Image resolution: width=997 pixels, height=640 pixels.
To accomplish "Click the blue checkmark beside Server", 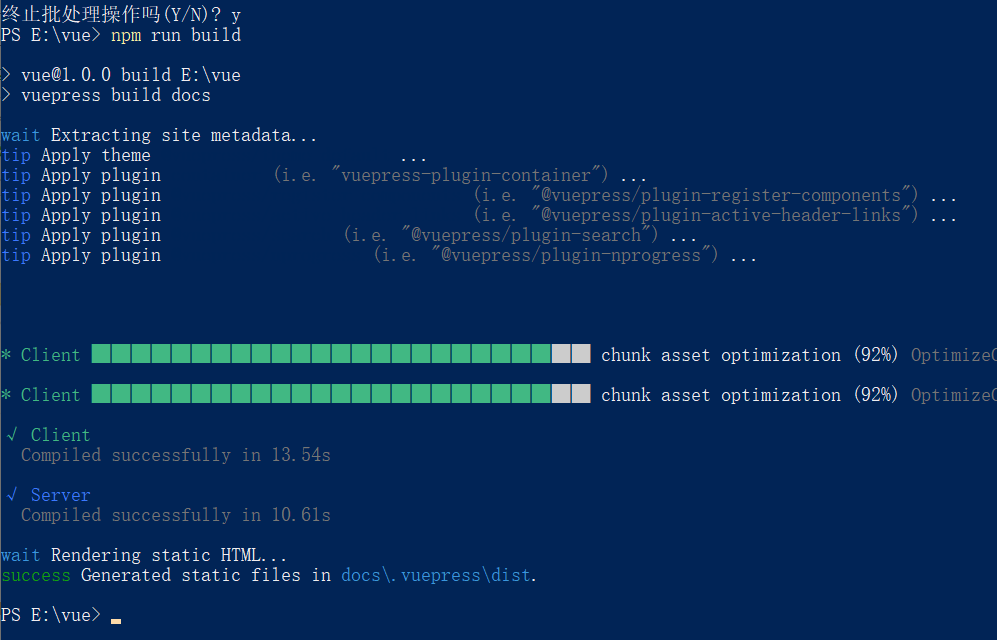I will 11,495.
